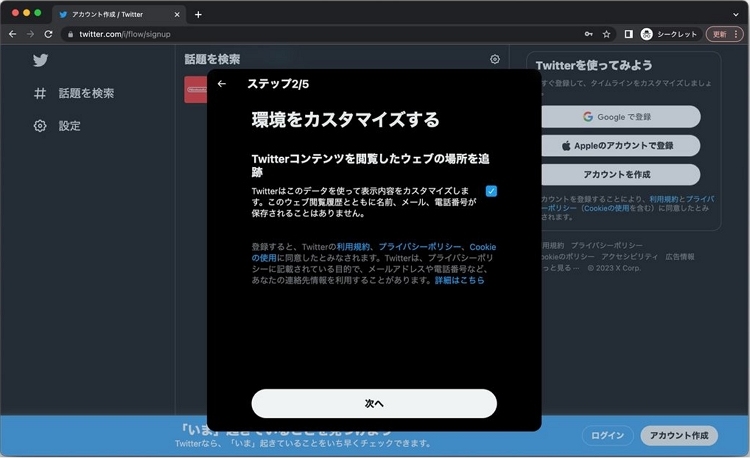This screenshot has height=458, width=750.
Task: Uncheck the web tracking checkbox
Action: 491,191
